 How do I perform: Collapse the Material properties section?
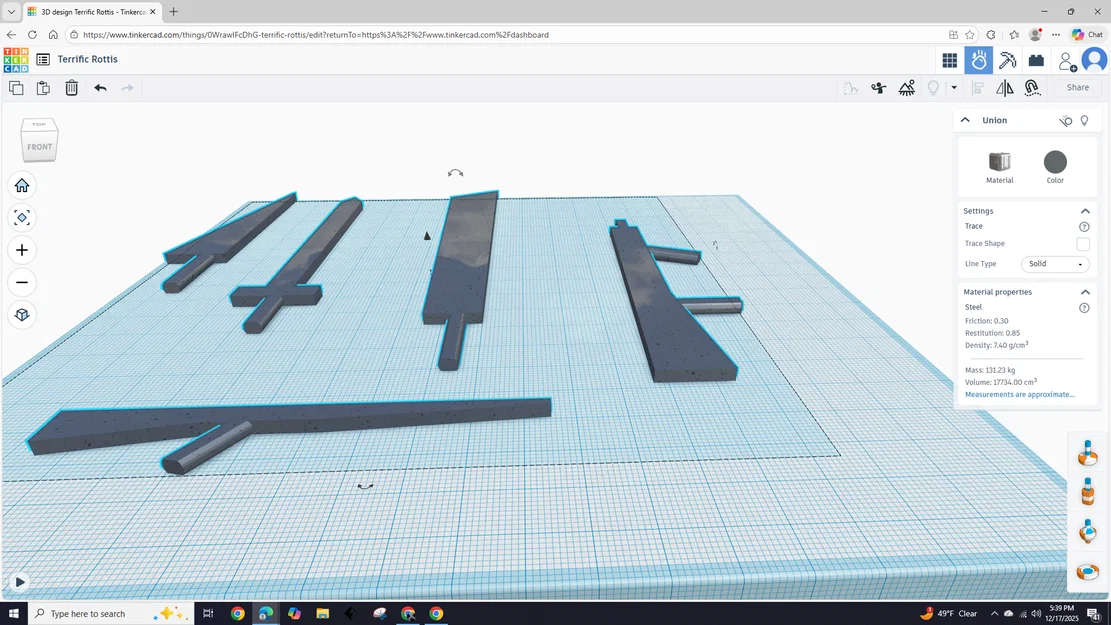(1085, 292)
